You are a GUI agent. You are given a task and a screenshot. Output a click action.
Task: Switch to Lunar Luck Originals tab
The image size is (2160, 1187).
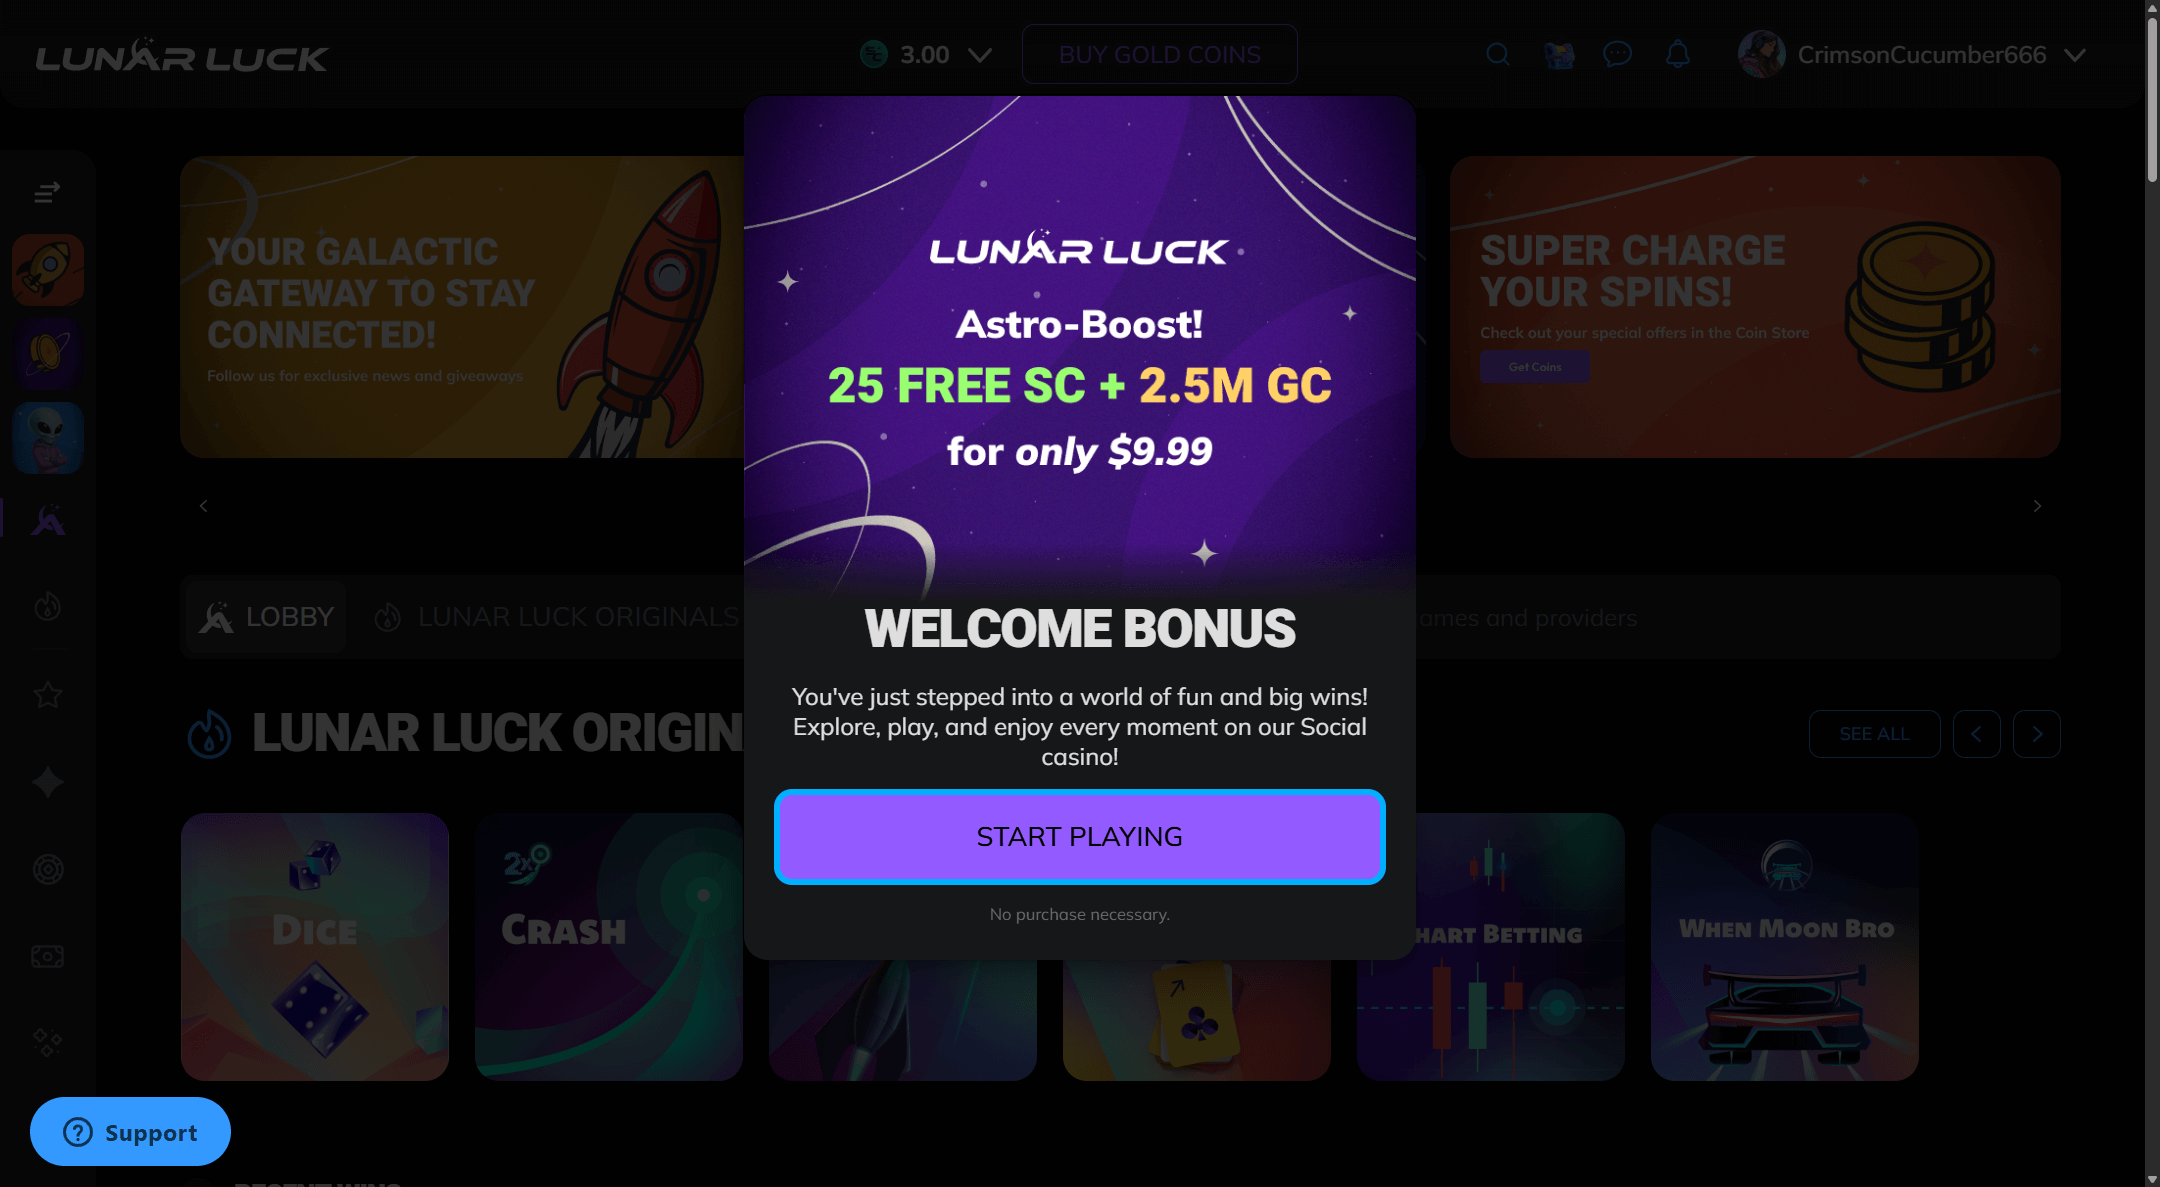click(557, 617)
